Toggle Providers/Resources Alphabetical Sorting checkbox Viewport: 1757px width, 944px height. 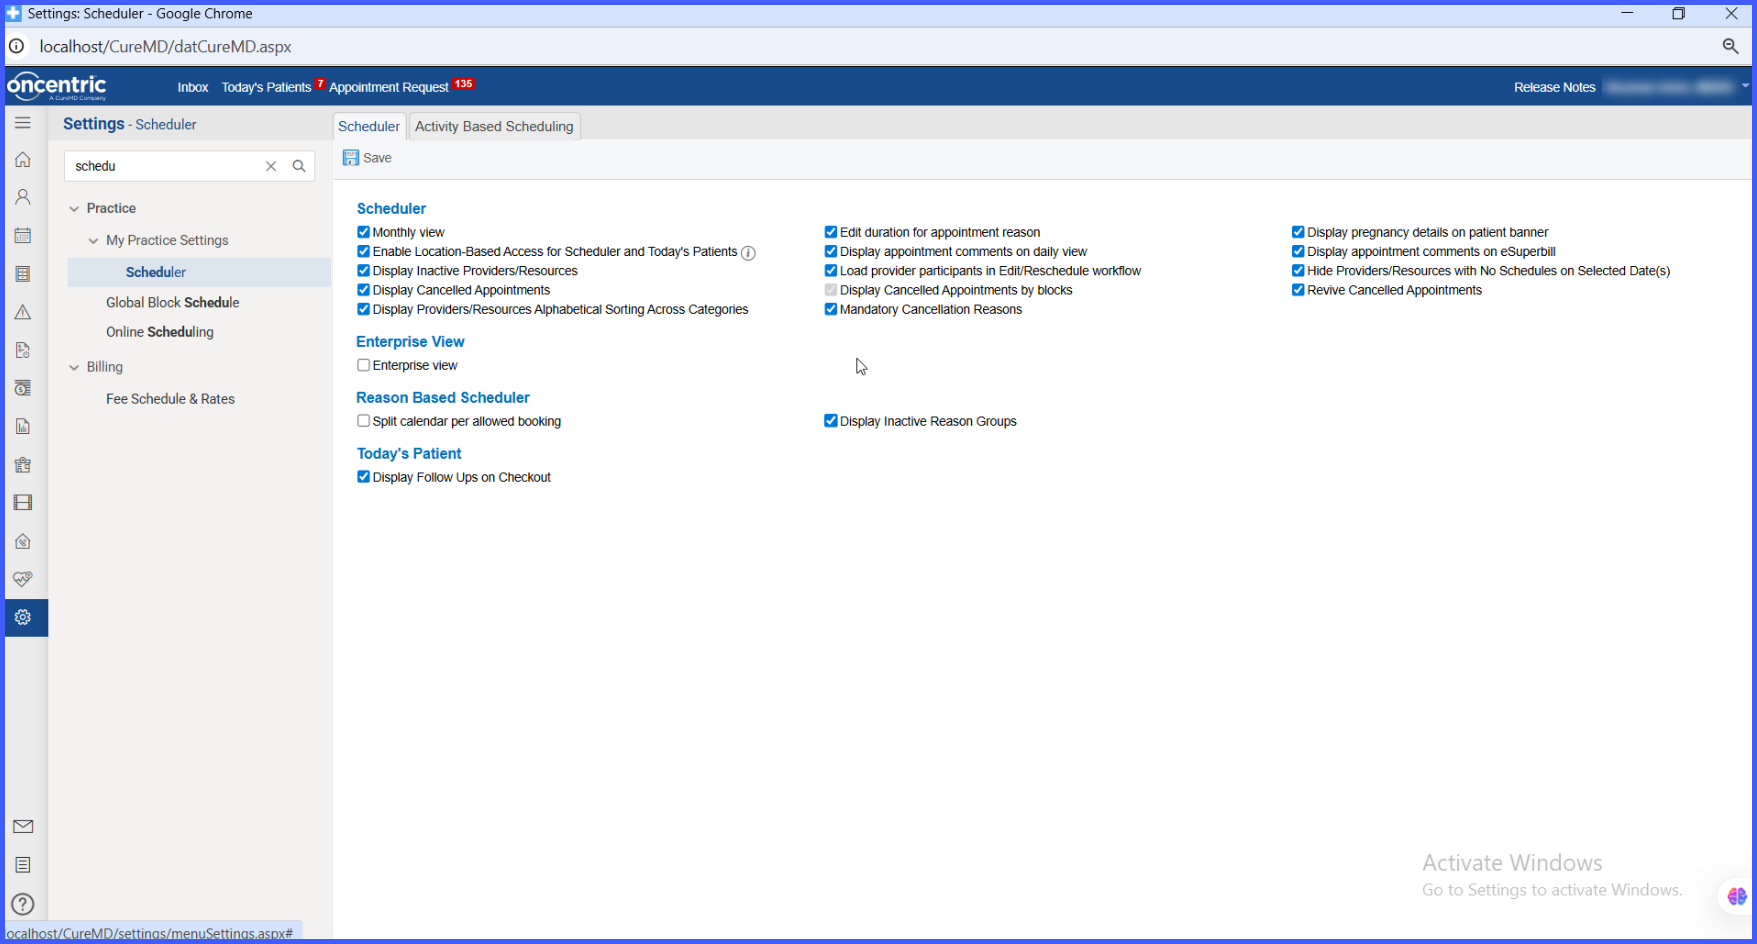364,309
